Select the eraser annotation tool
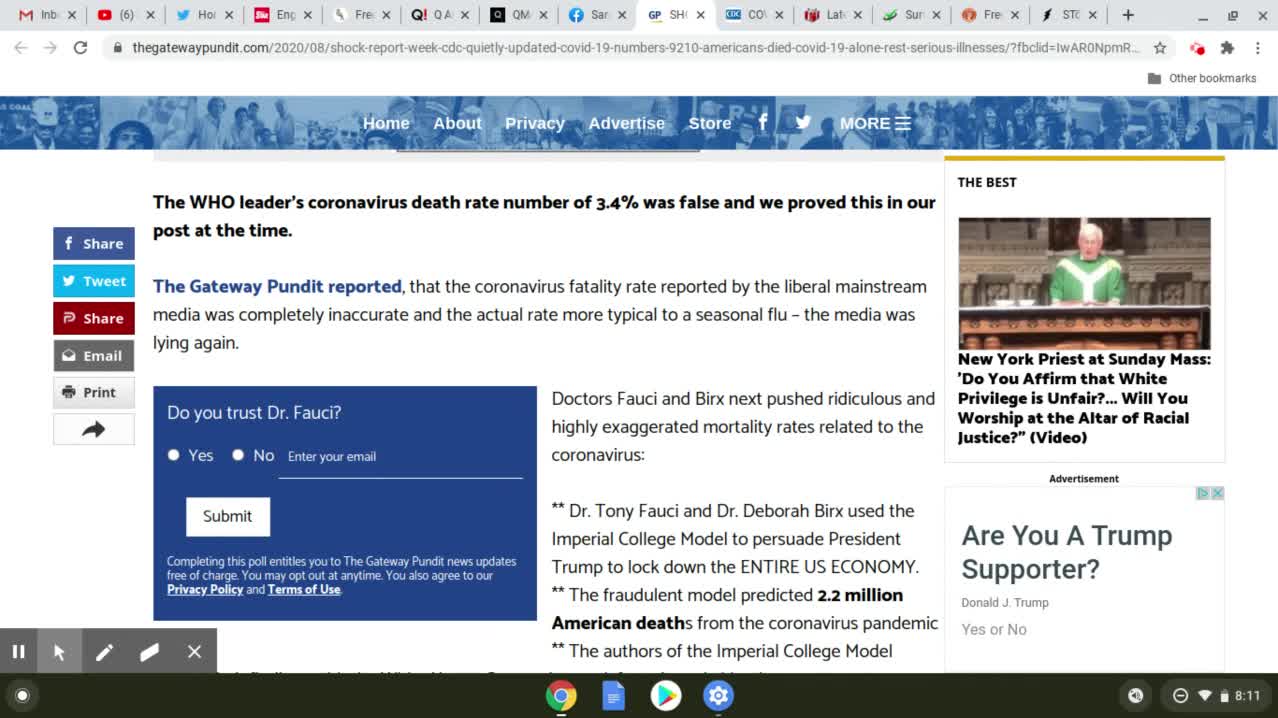 pyautogui.click(x=149, y=652)
